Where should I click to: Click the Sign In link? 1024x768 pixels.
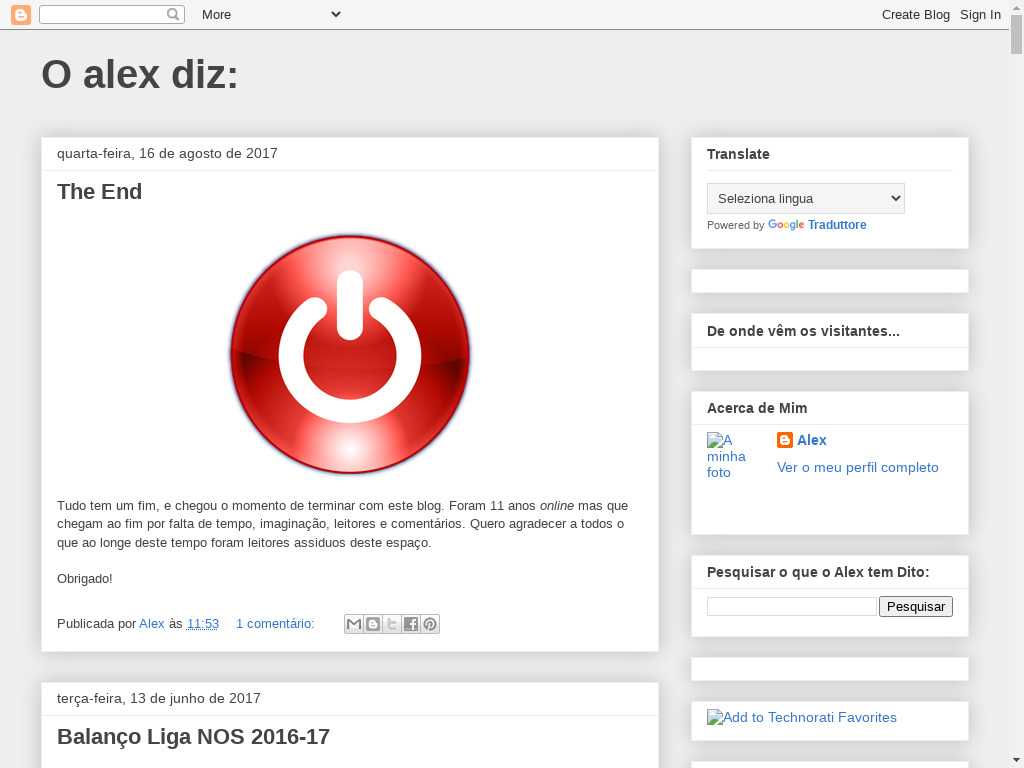980,14
